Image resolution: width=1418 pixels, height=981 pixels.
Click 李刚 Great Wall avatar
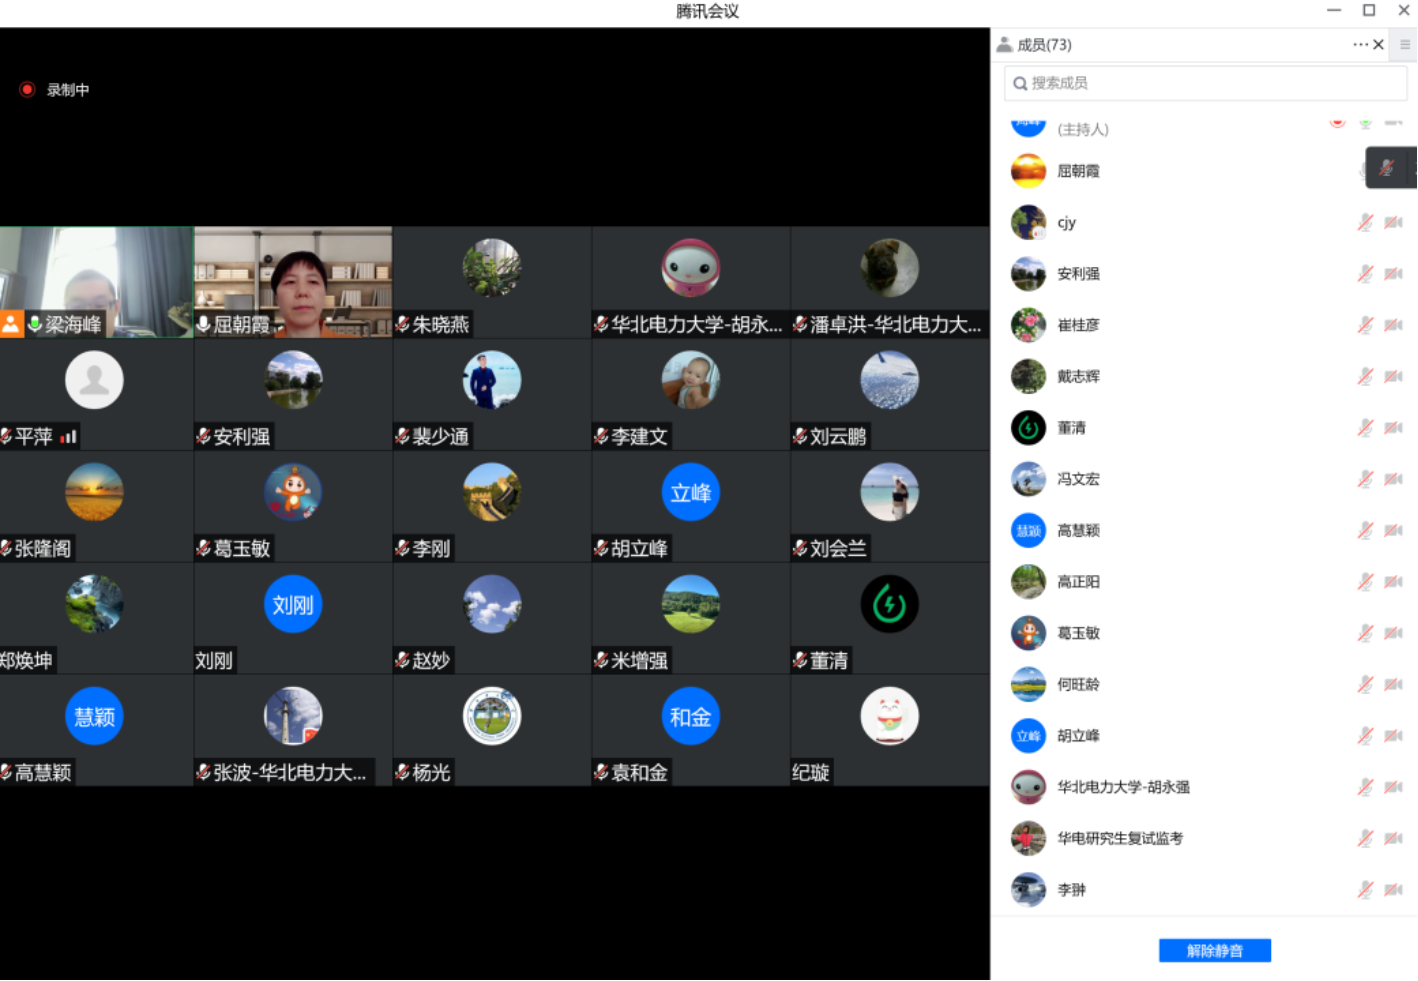pyautogui.click(x=492, y=492)
